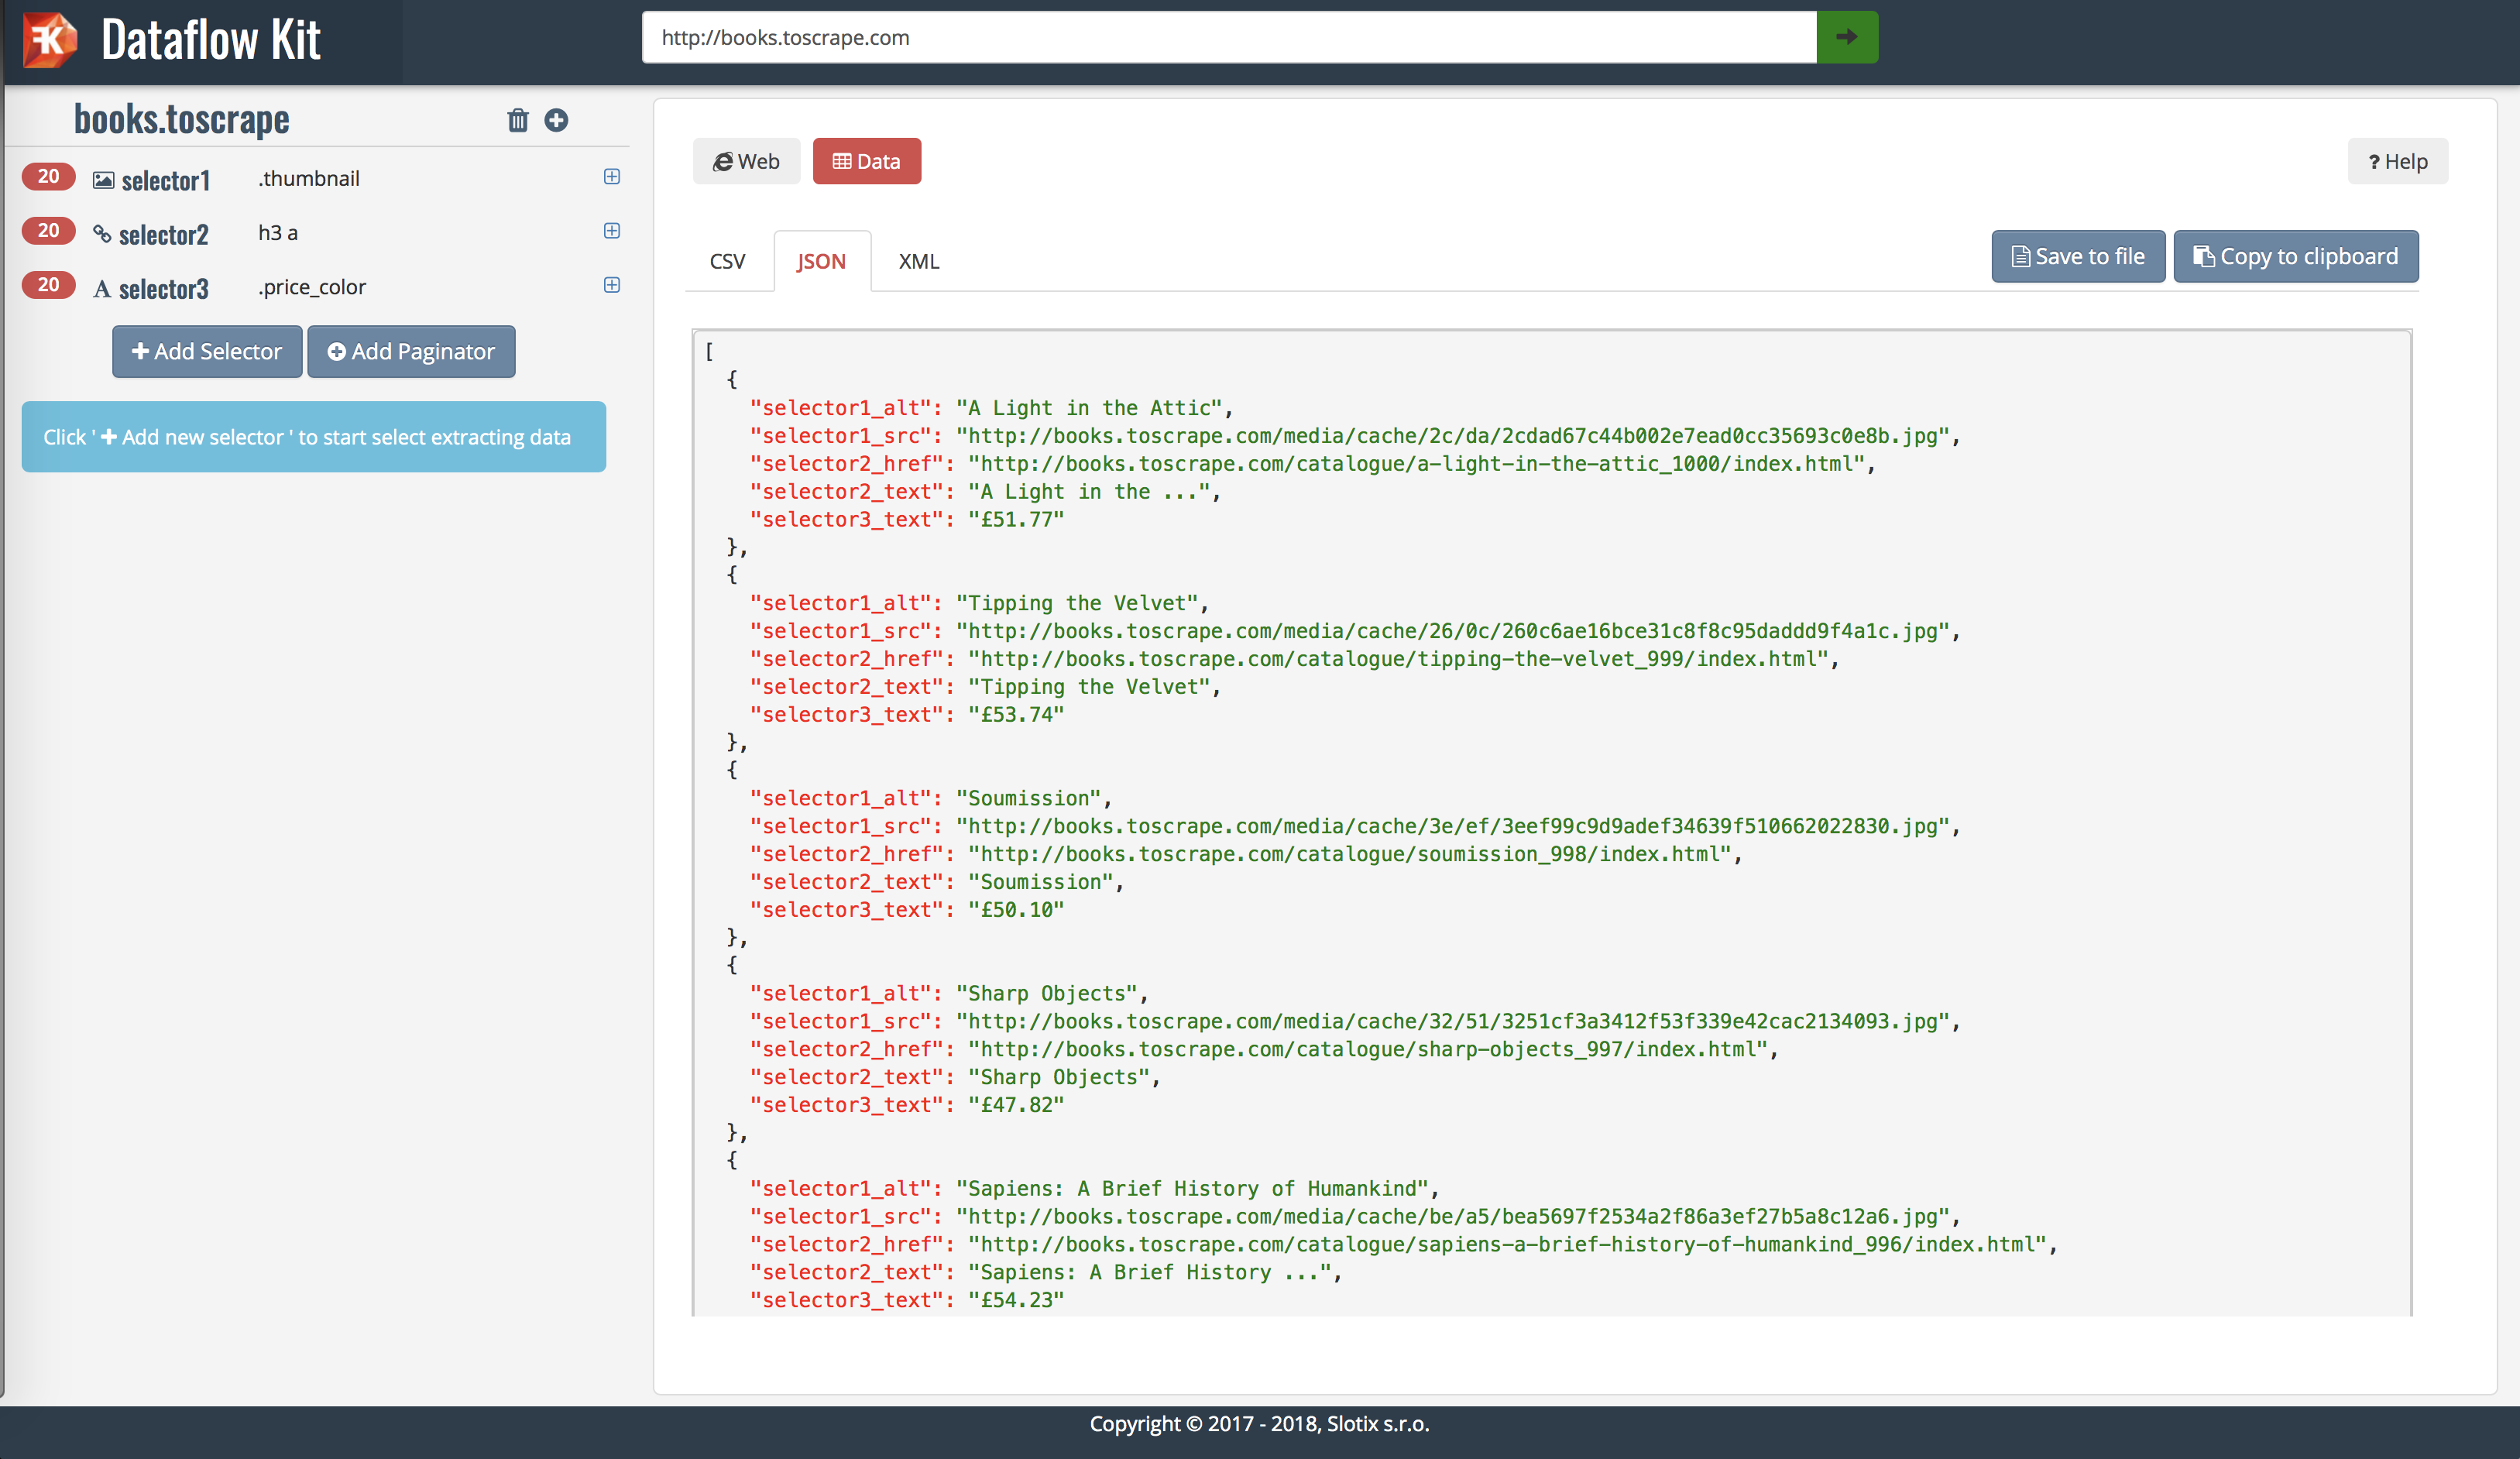The image size is (2520, 1459).
Task: Save extracted data to file
Action: pos(2078,256)
